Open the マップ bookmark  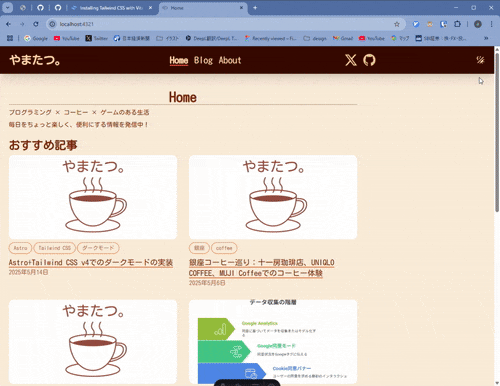(x=400, y=38)
